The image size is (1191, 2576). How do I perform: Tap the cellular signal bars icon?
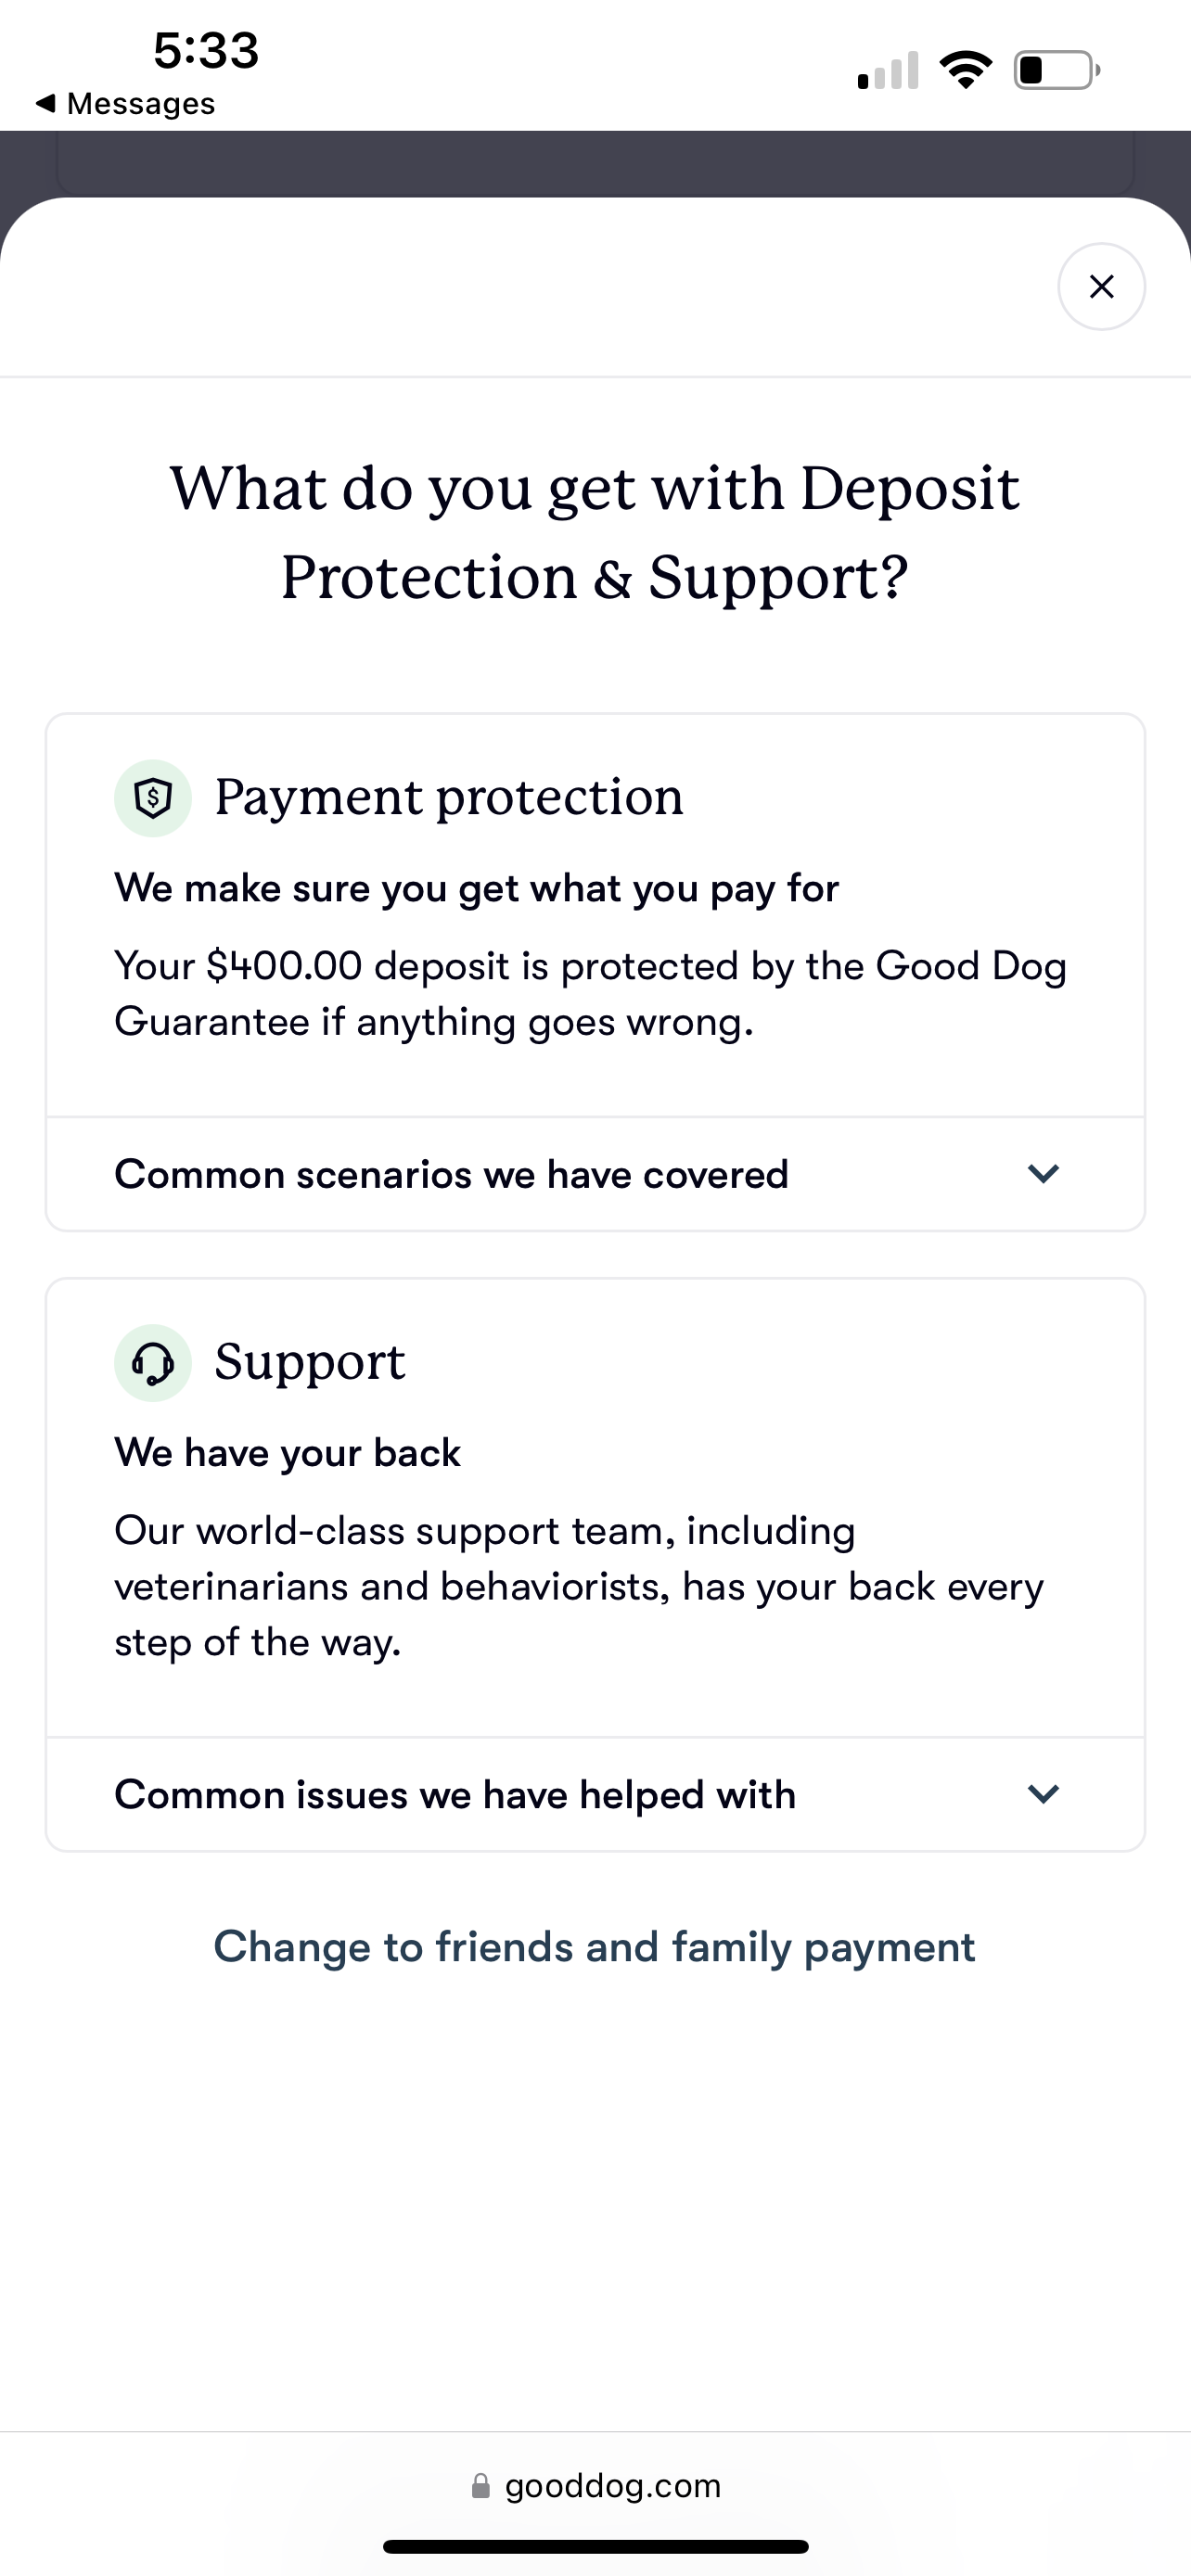pos(888,70)
